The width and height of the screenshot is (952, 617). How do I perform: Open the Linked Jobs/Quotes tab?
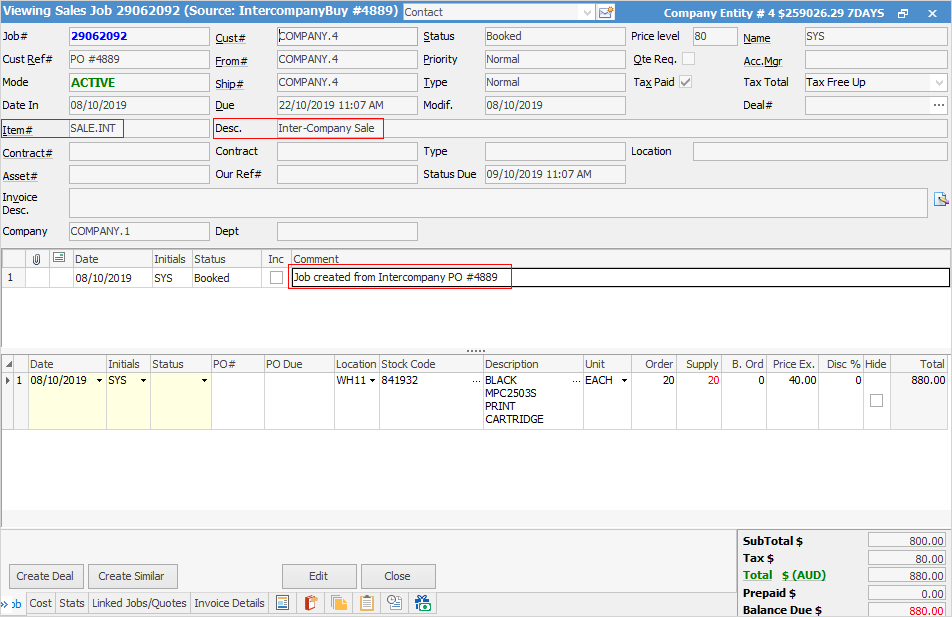pyautogui.click(x=139, y=603)
